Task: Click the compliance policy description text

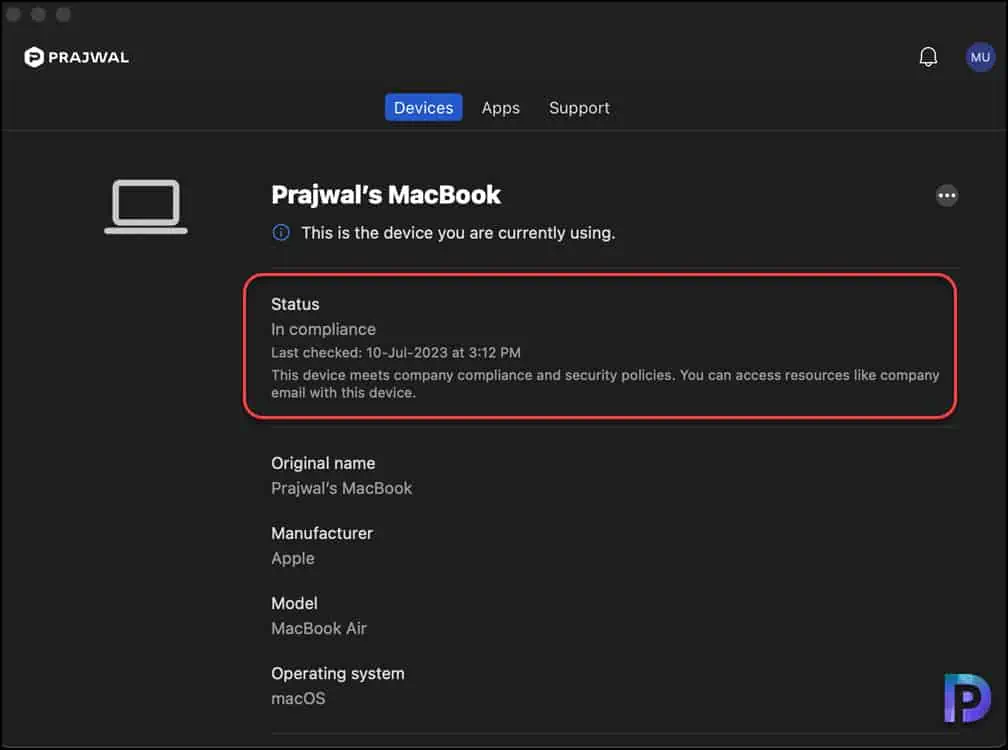Action: 605,384
